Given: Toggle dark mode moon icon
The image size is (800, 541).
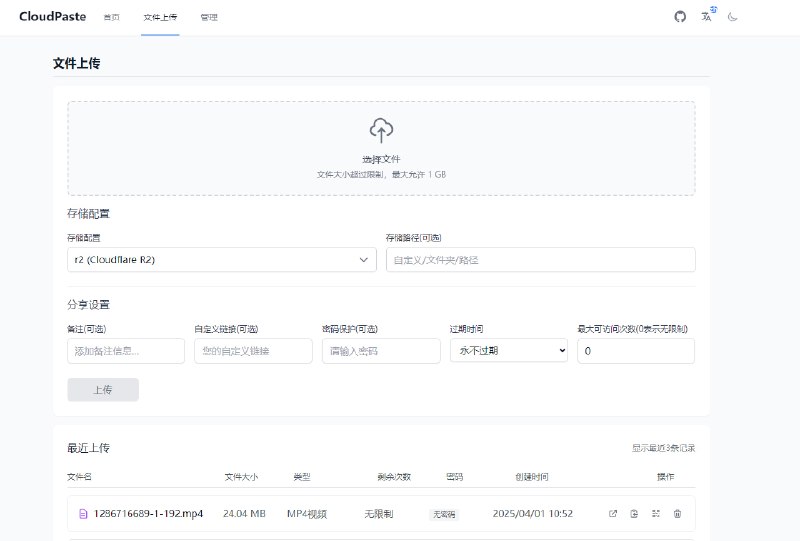Looking at the screenshot, I should (733, 17).
